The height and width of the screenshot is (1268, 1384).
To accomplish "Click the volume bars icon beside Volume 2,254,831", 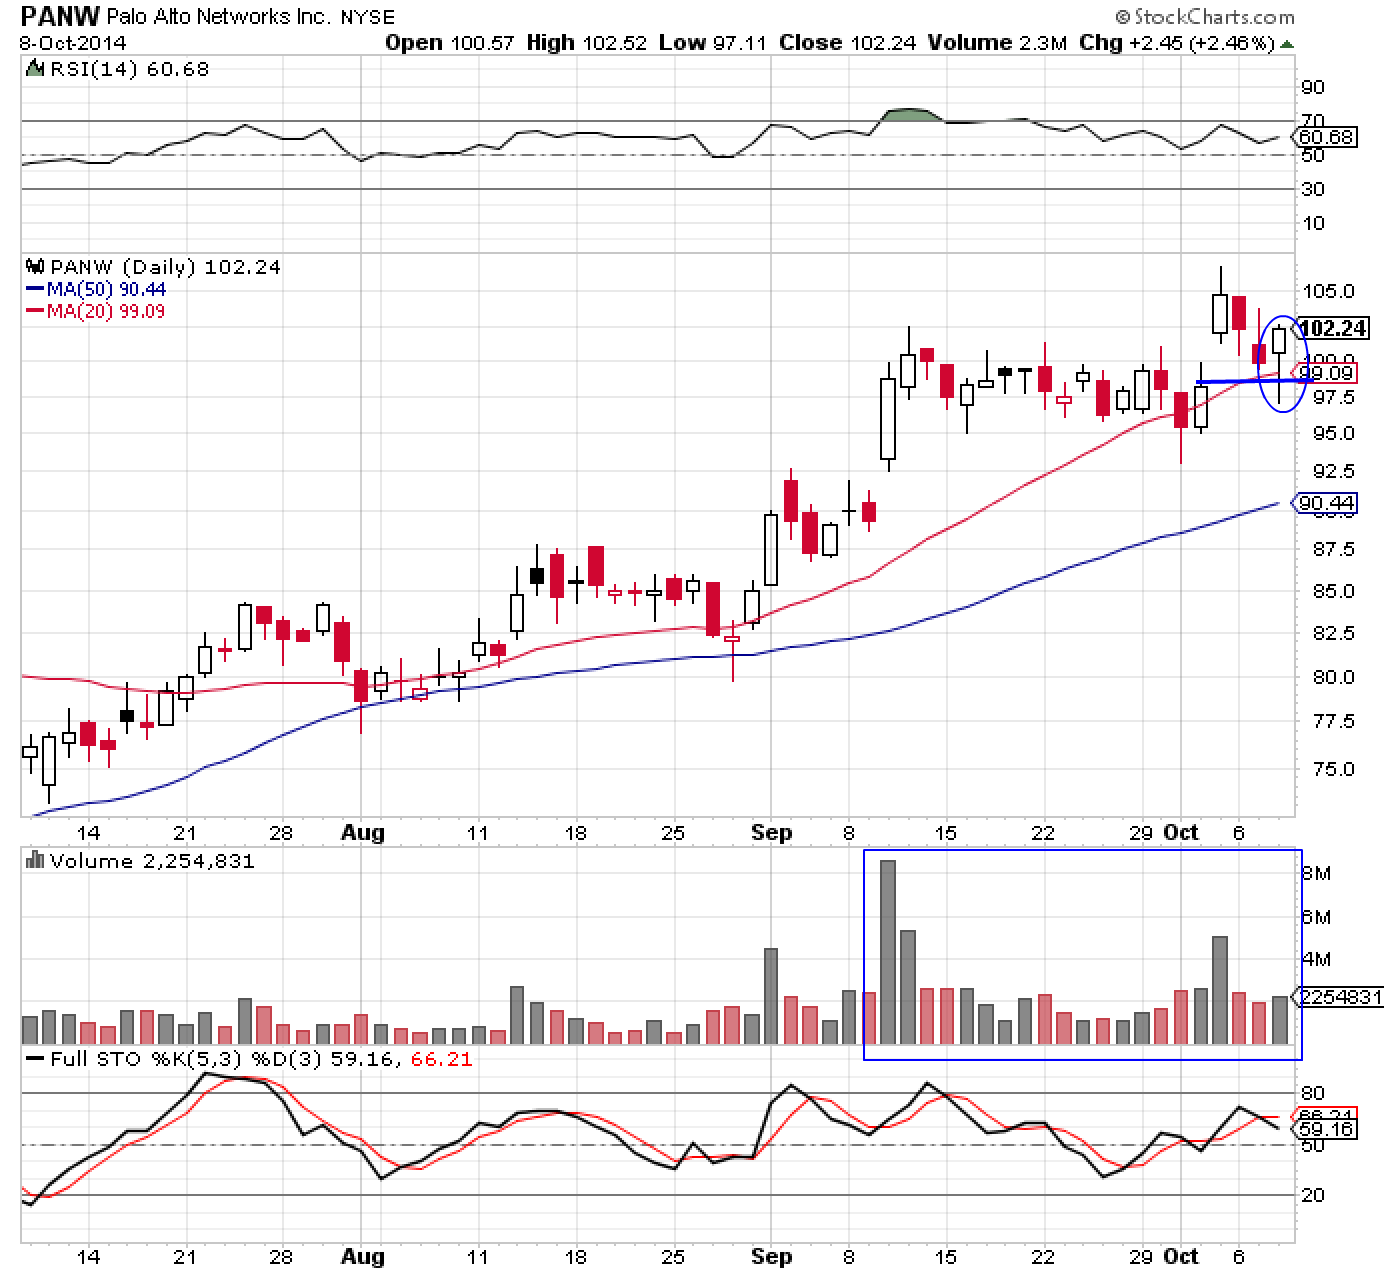I will click(35, 860).
